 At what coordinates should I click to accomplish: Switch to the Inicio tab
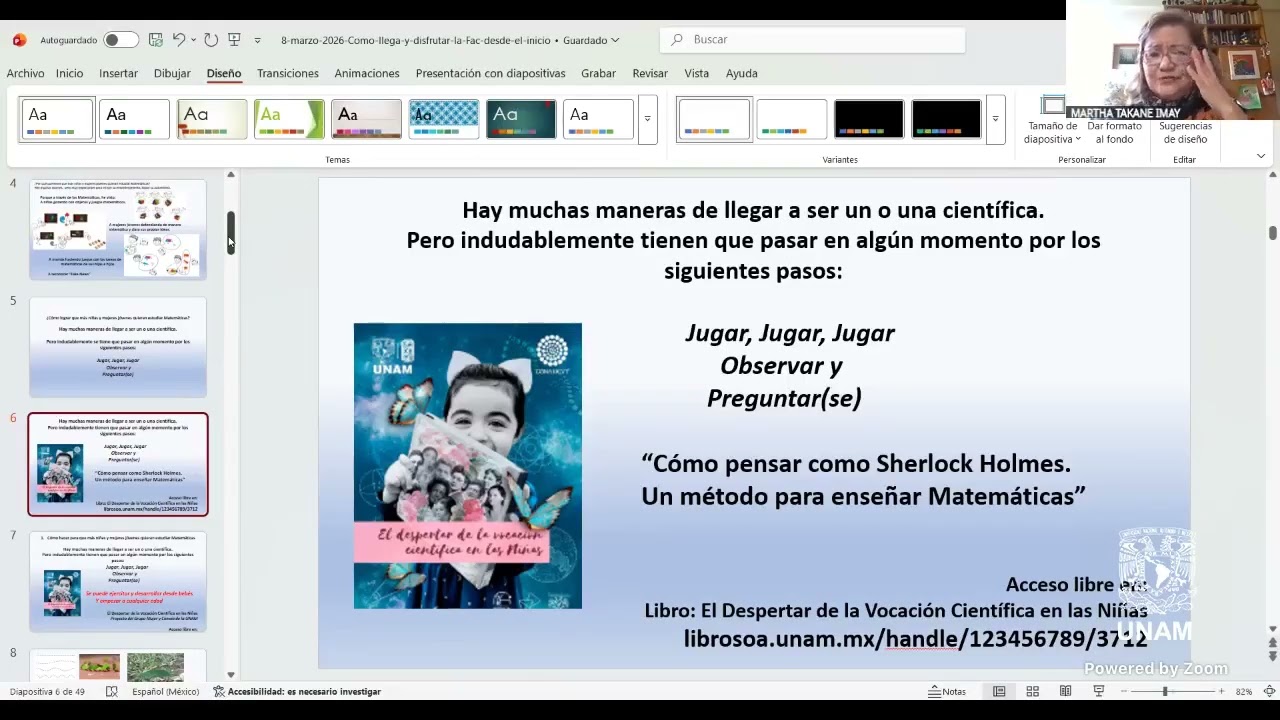click(x=69, y=73)
